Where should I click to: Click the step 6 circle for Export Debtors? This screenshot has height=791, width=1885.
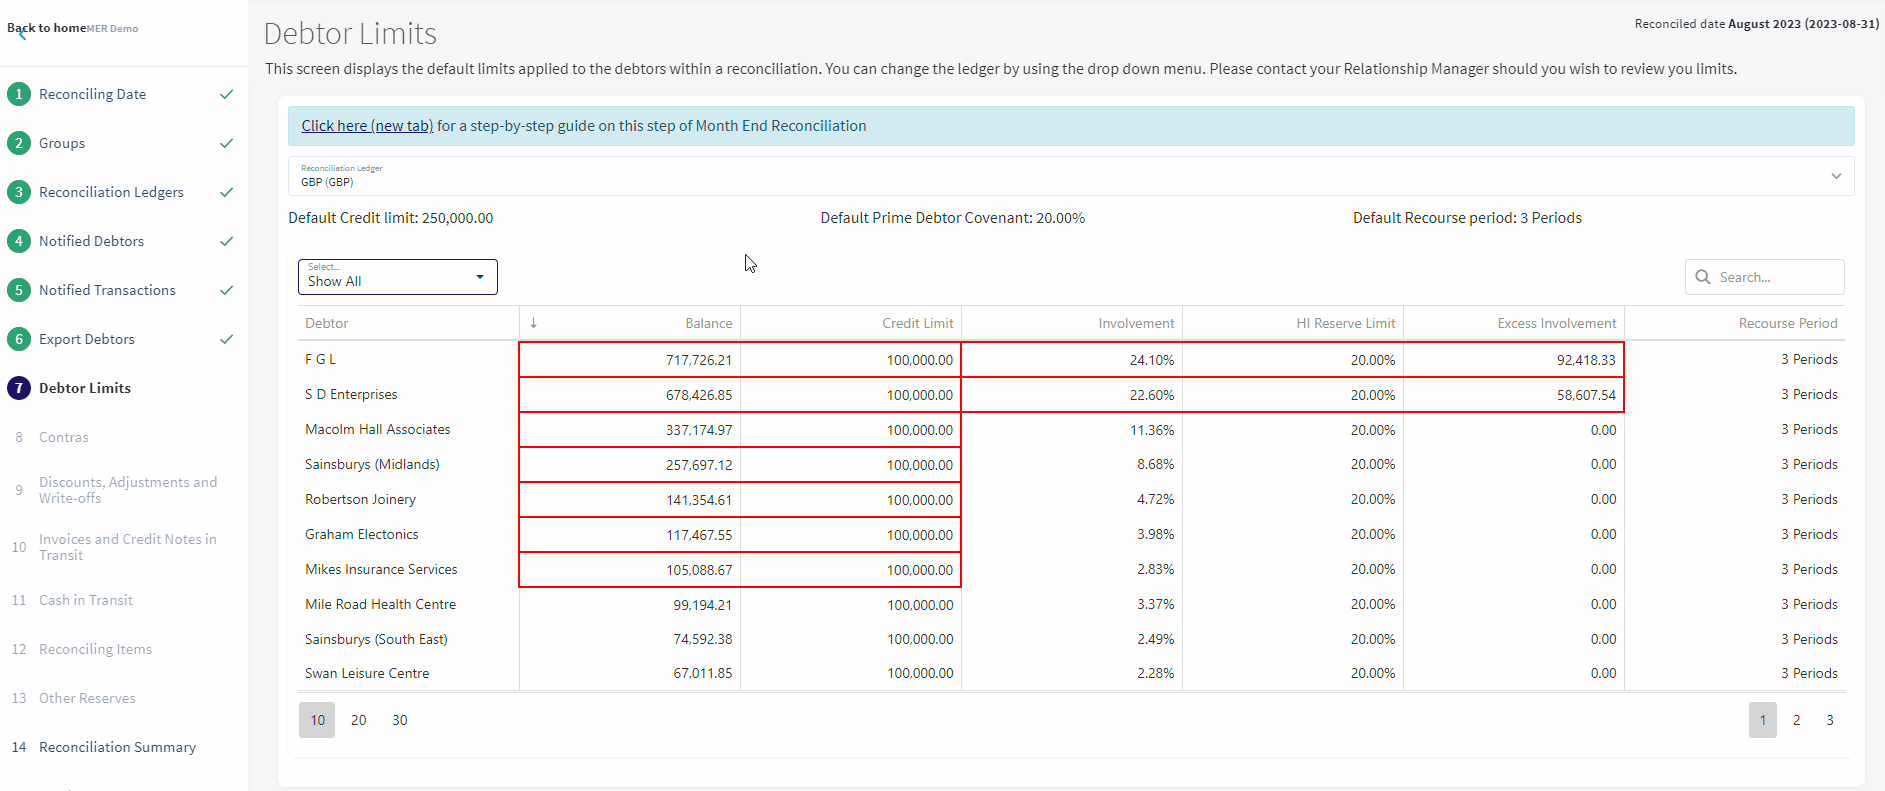click(18, 339)
